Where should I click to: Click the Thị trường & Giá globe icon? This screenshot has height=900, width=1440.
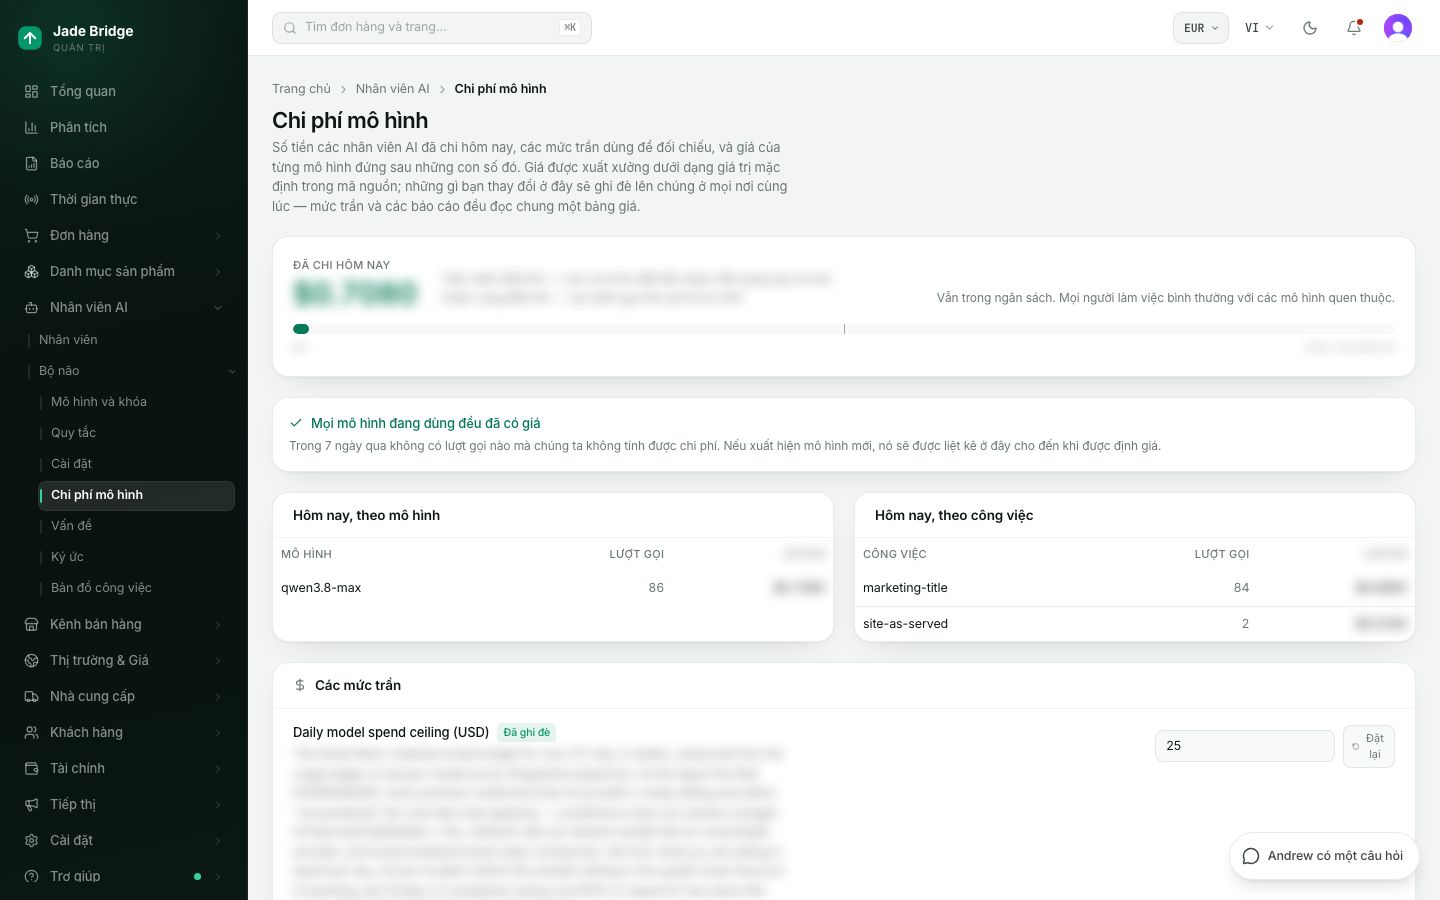[31, 660]
